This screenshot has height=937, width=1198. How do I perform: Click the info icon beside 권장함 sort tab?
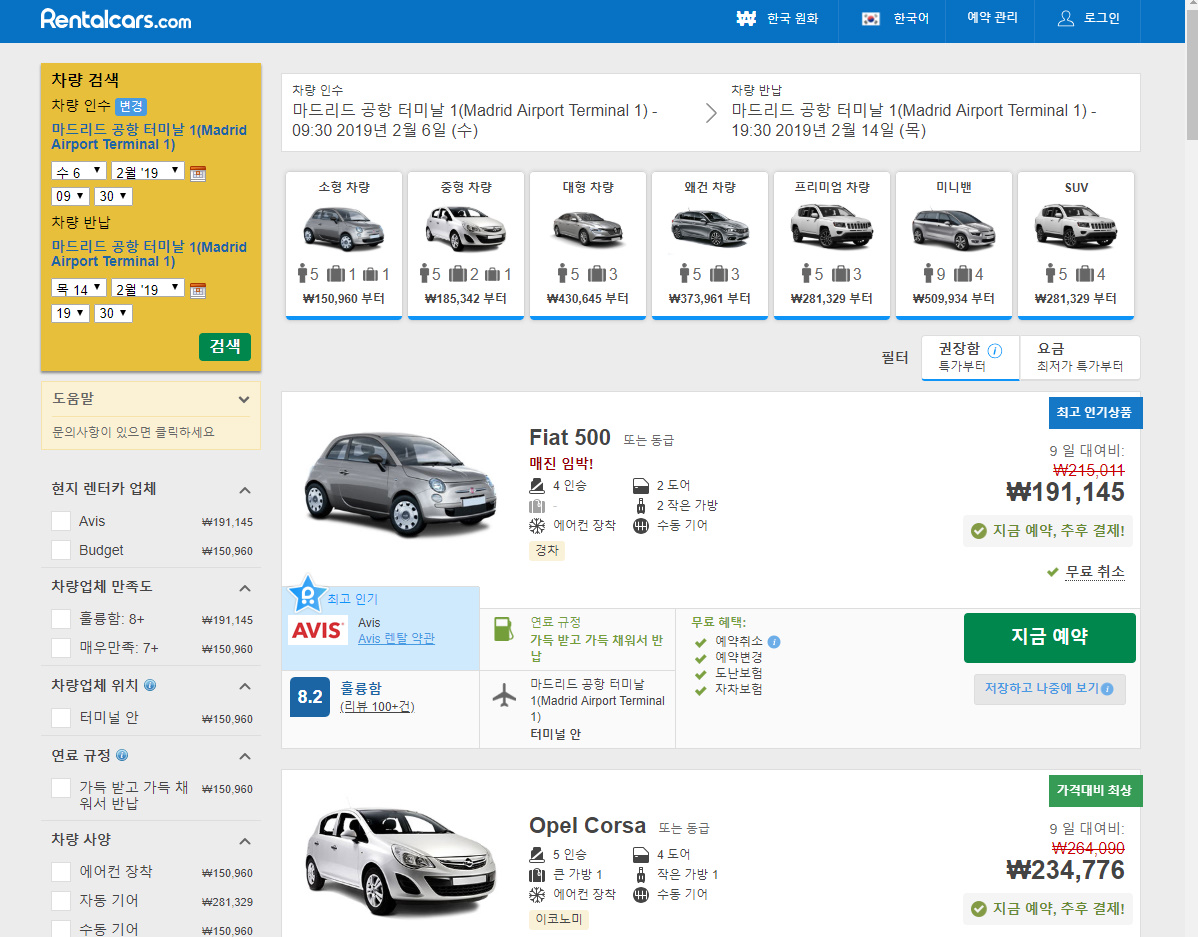coord(995,351)
